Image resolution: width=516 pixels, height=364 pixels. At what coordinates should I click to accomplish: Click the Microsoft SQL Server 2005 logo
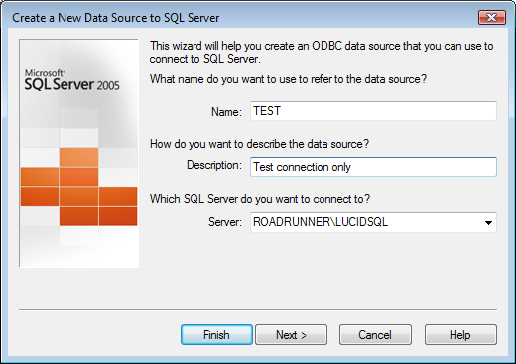point(72,80)
